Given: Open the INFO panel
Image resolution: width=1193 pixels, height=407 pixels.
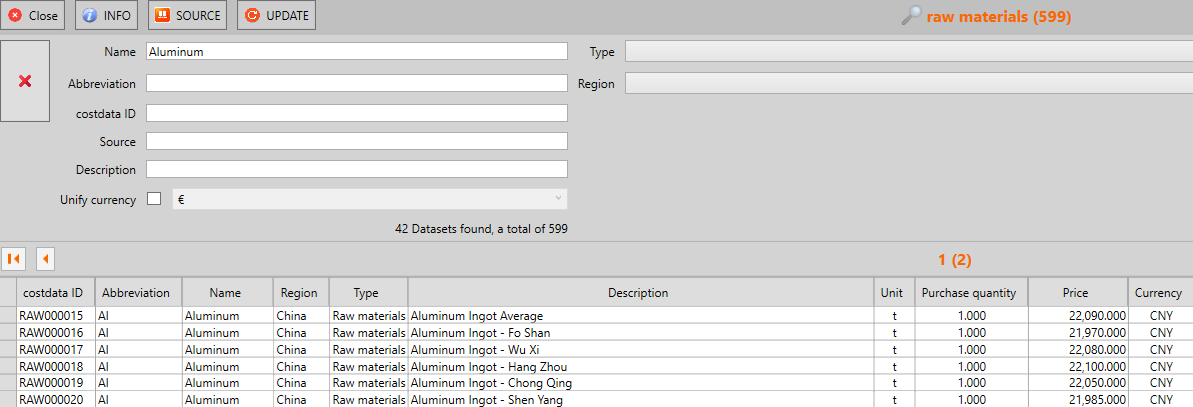Looking at the screenshot, I should pyautogui.click(x=107, y=15).
